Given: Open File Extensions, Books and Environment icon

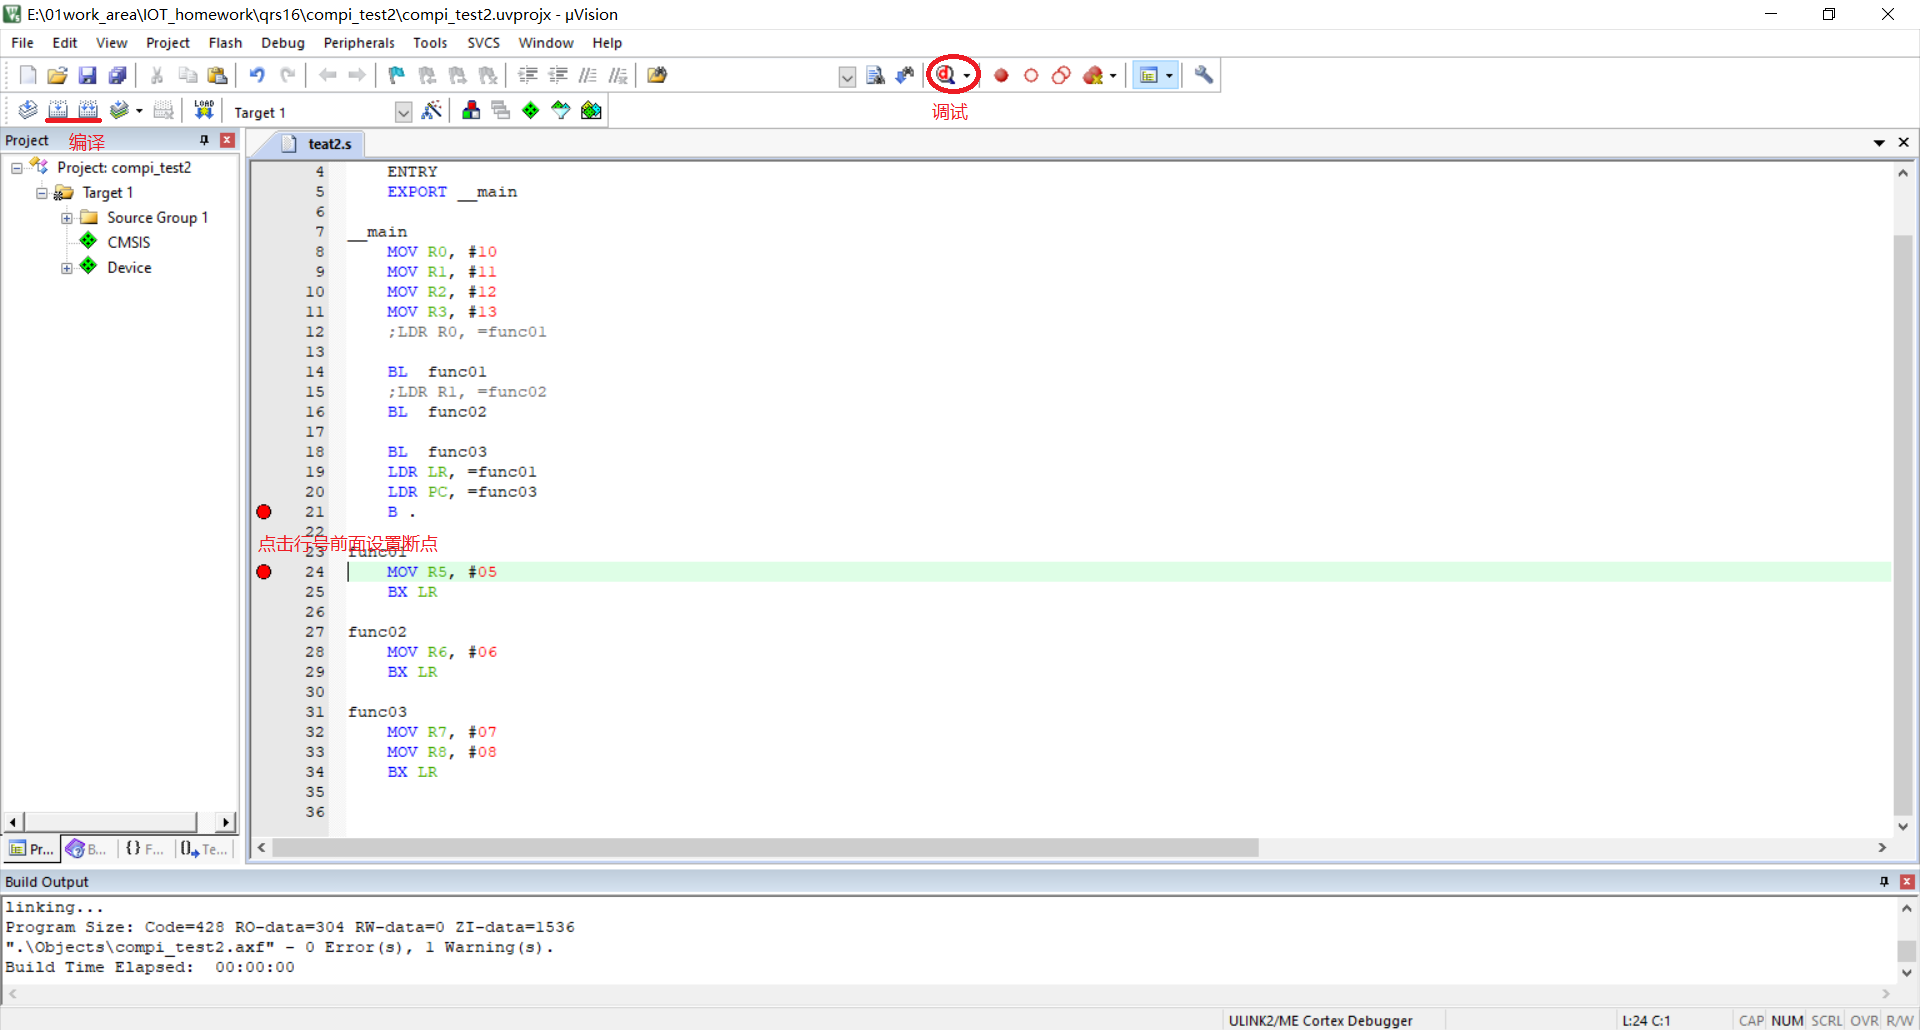Looking at the screenshot, I should pos(471,110).
